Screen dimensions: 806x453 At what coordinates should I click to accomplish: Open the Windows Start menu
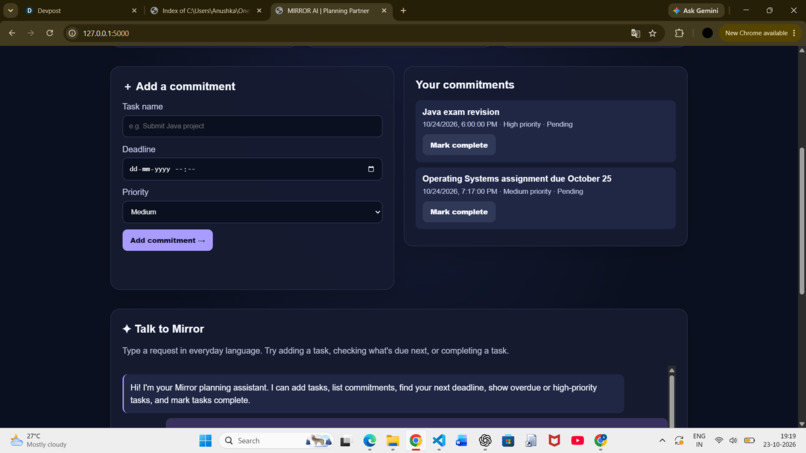coord(206,441)
